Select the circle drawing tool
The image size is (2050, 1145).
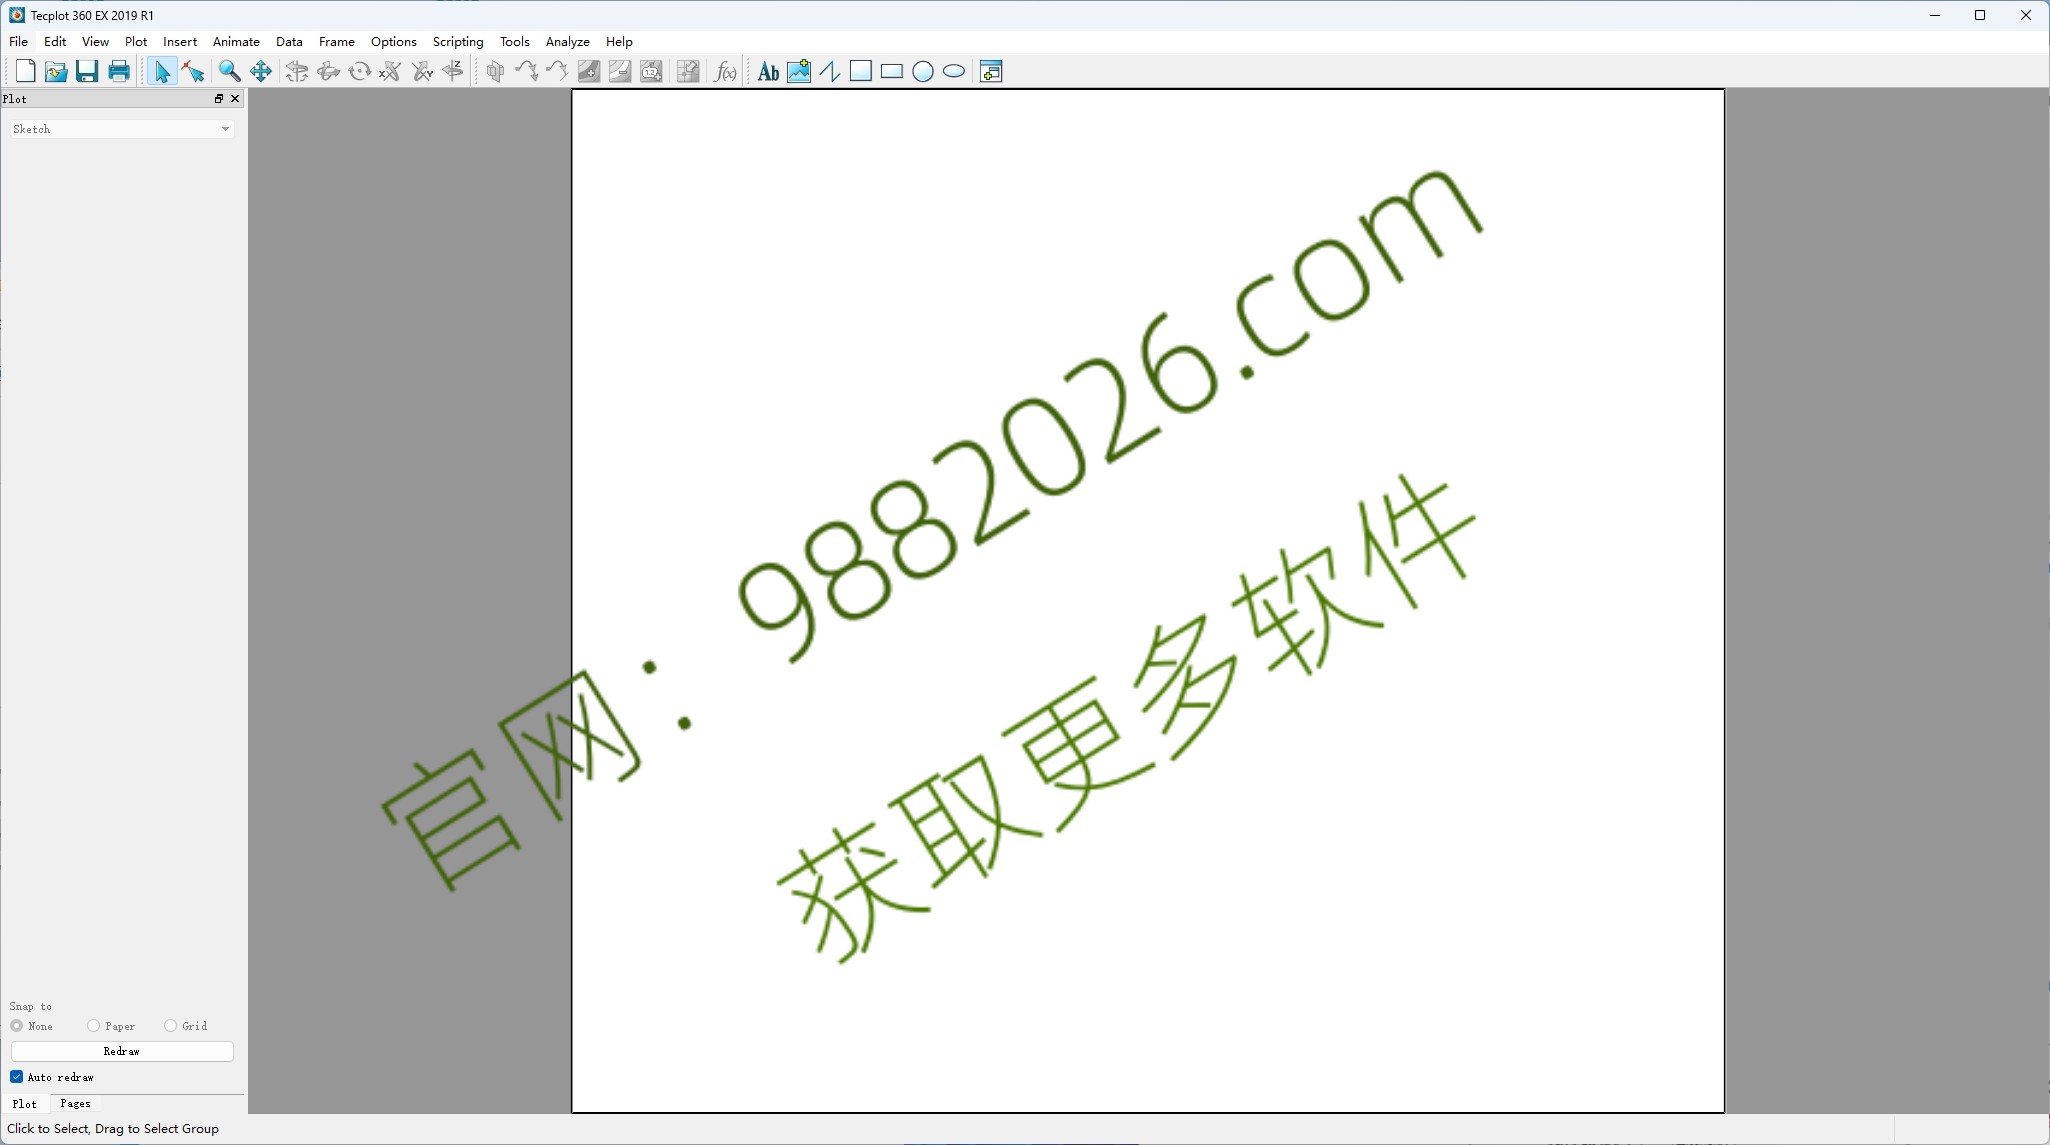click(x=923, y=71)
